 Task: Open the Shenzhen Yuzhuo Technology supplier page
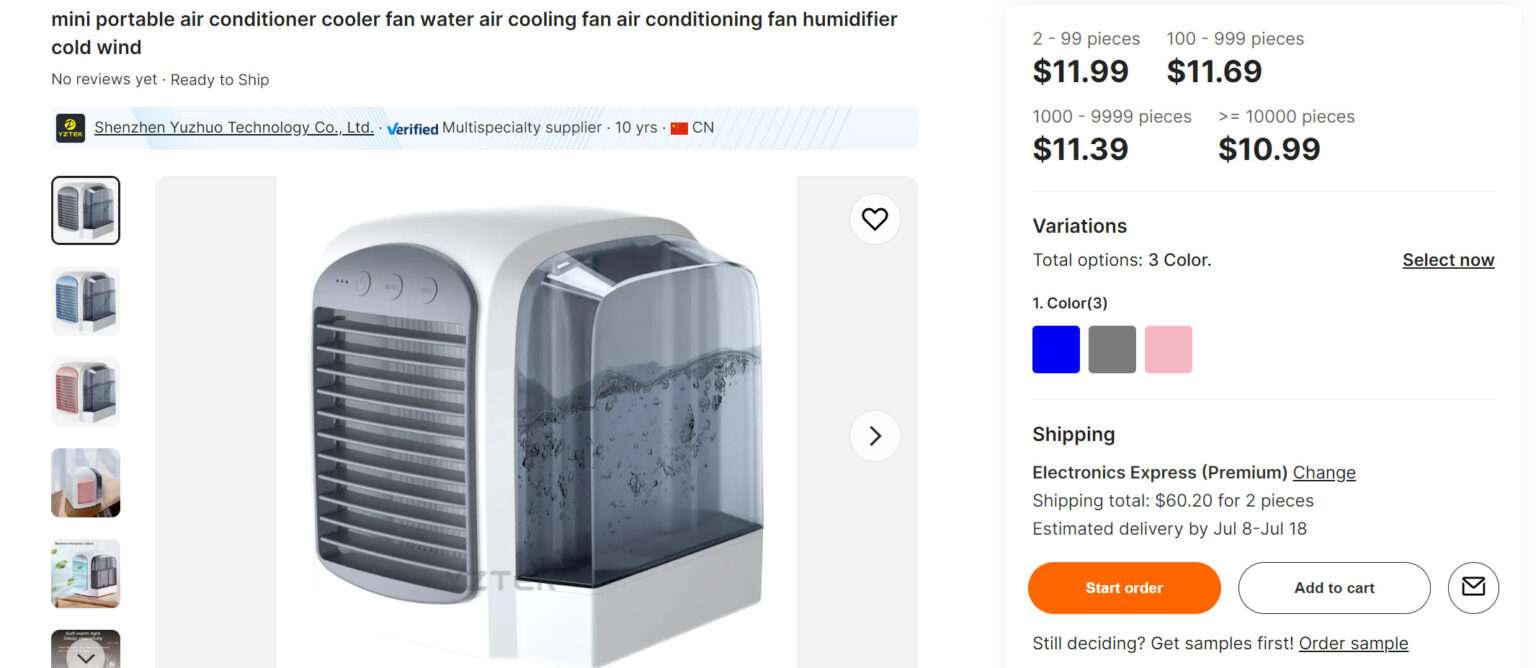pos(234,127)
